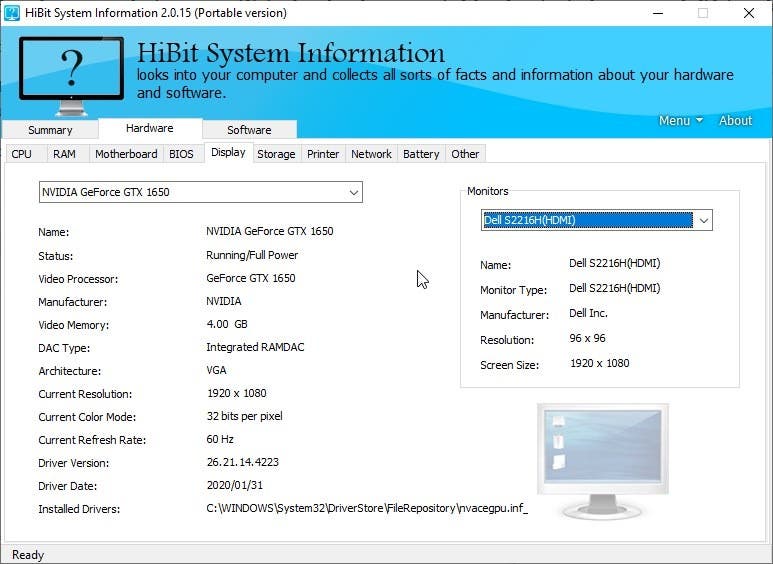Open the Storage tab

276,154
